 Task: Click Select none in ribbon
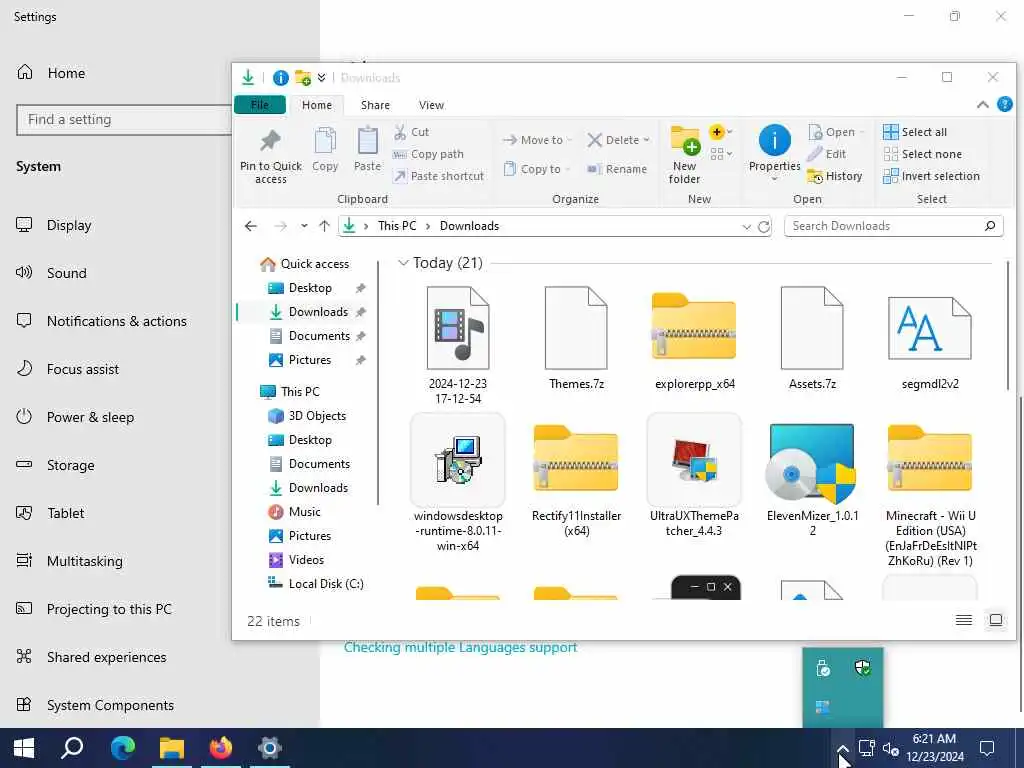coord(922,154)
